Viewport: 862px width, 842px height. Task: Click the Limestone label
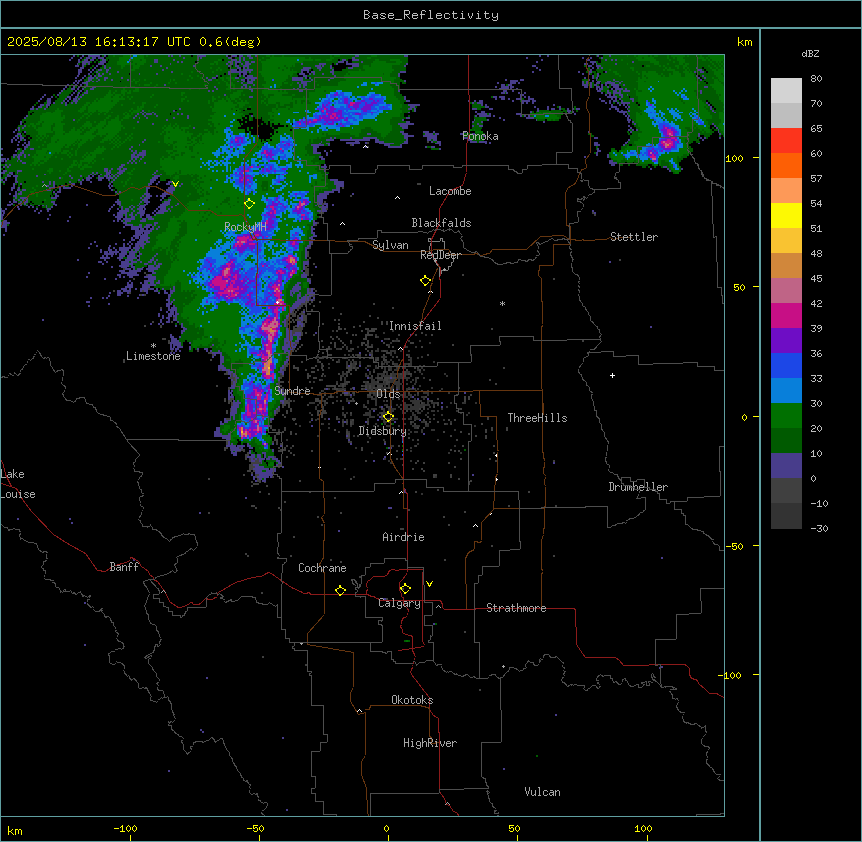pos(153,356)
